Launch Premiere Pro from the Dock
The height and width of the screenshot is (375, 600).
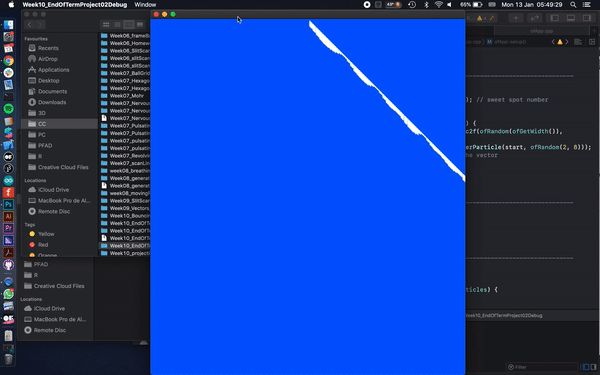click(8, 228)
